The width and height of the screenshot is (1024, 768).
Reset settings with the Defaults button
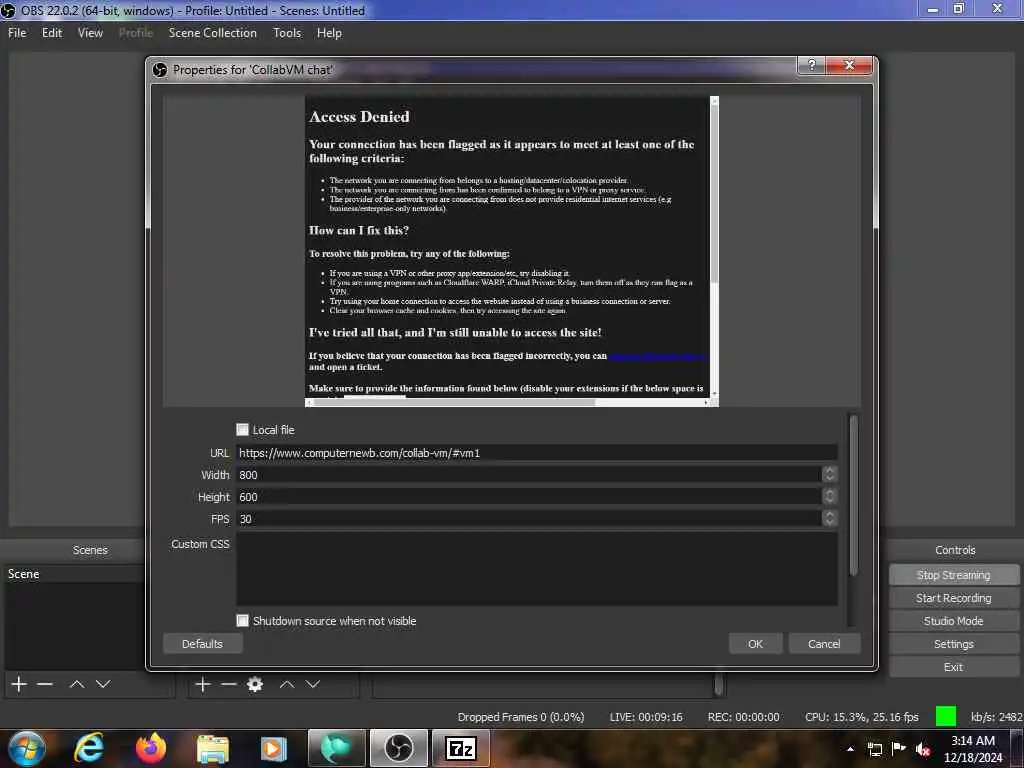[x=202, y=644]
